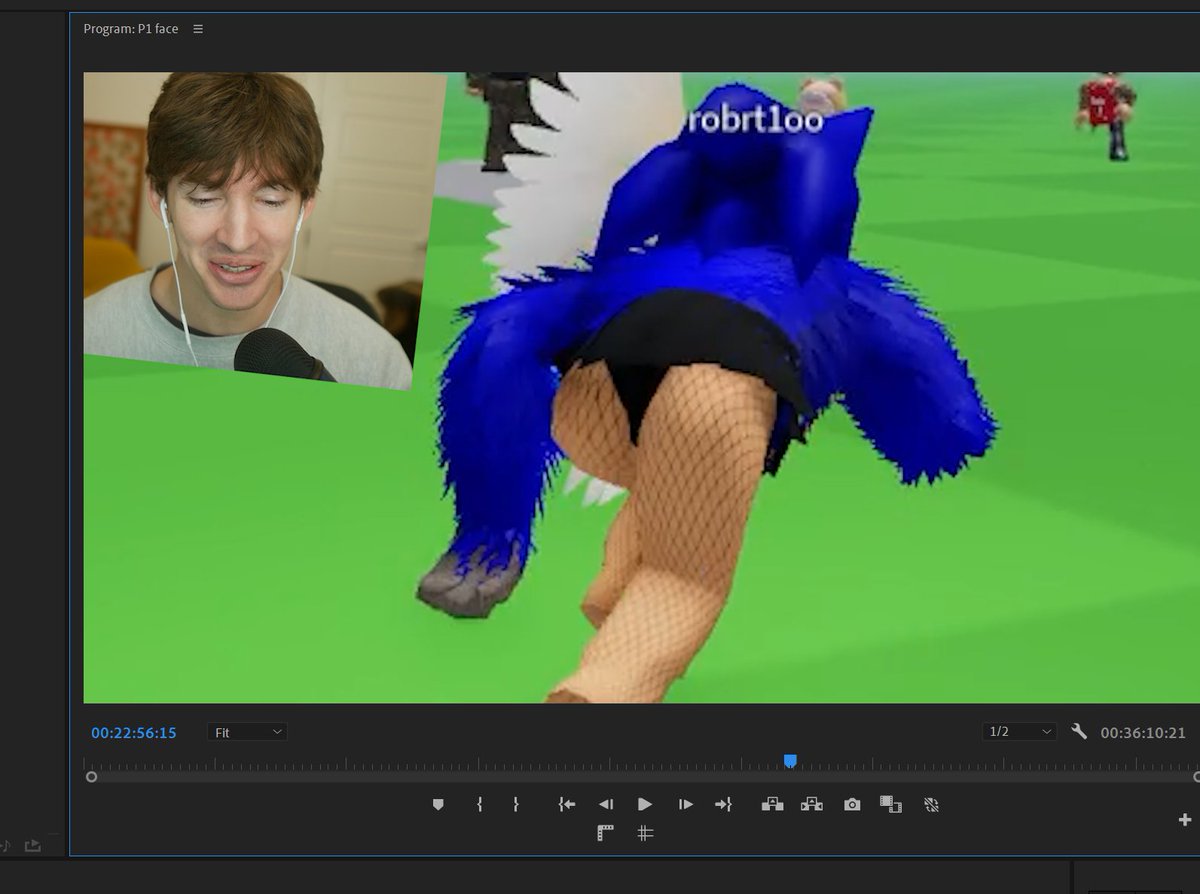This screenshot has width=1200, height=894.
Task: Step back one frame
Action: pos(605,804)
